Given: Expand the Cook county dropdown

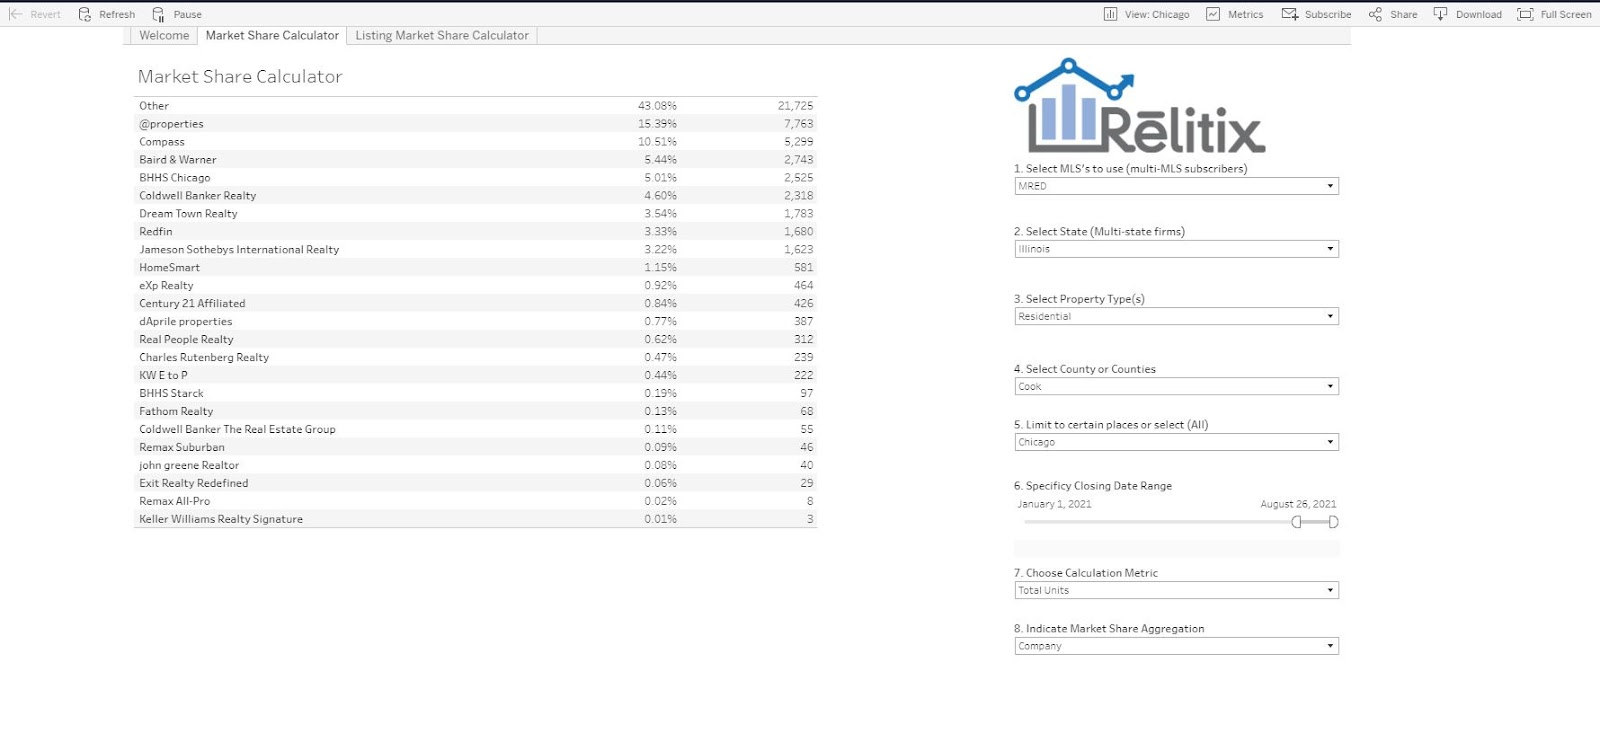Looking at the screenshot, I should (1176, 386).
